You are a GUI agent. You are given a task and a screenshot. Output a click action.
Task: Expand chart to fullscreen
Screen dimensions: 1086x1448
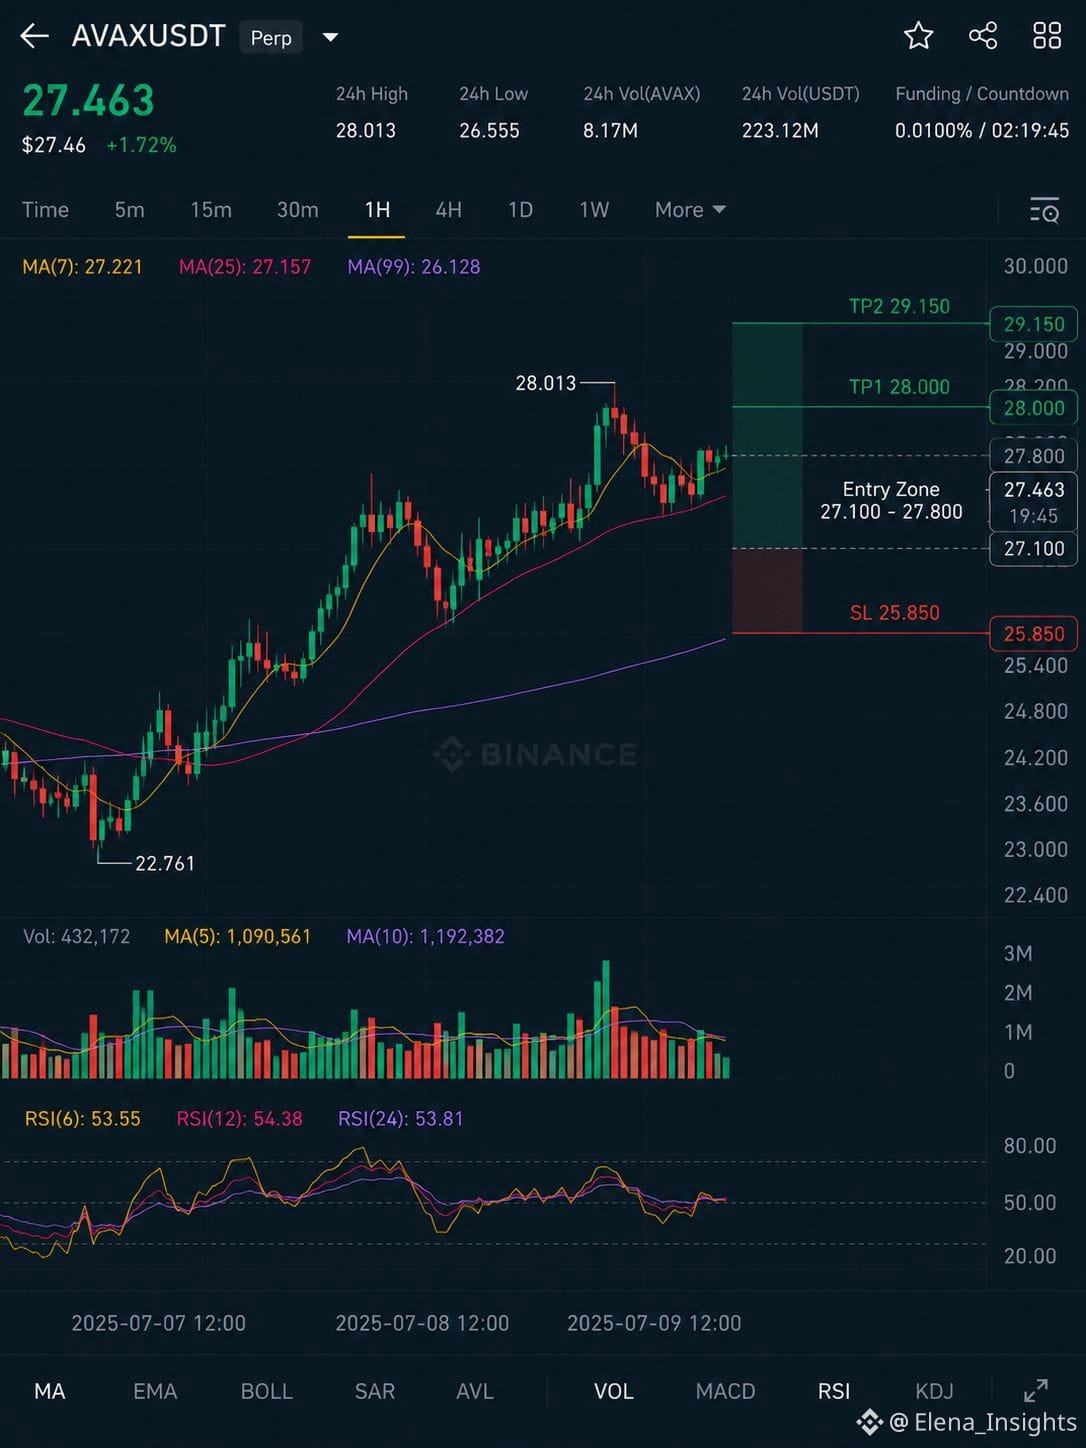coord(1036,1390)
